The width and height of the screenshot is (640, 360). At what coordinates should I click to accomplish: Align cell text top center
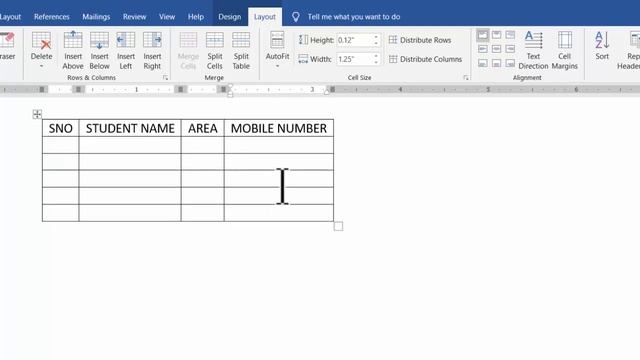(x=496, y=35)
